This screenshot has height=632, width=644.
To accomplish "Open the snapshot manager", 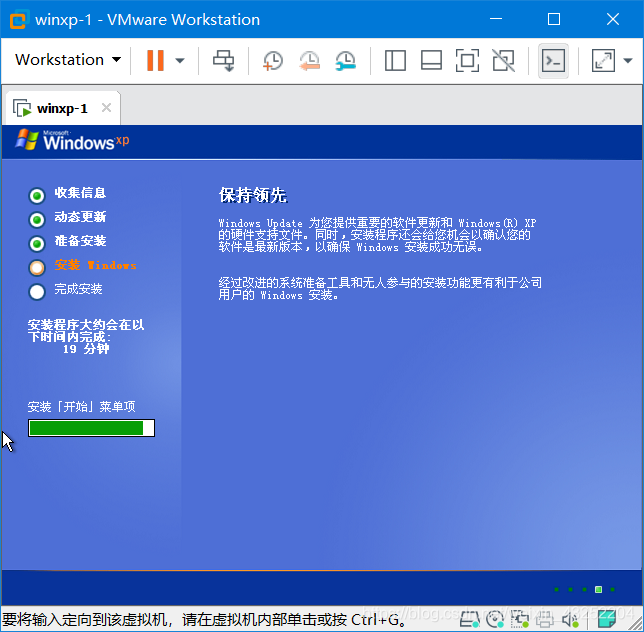I will click(x=345, y=61).
